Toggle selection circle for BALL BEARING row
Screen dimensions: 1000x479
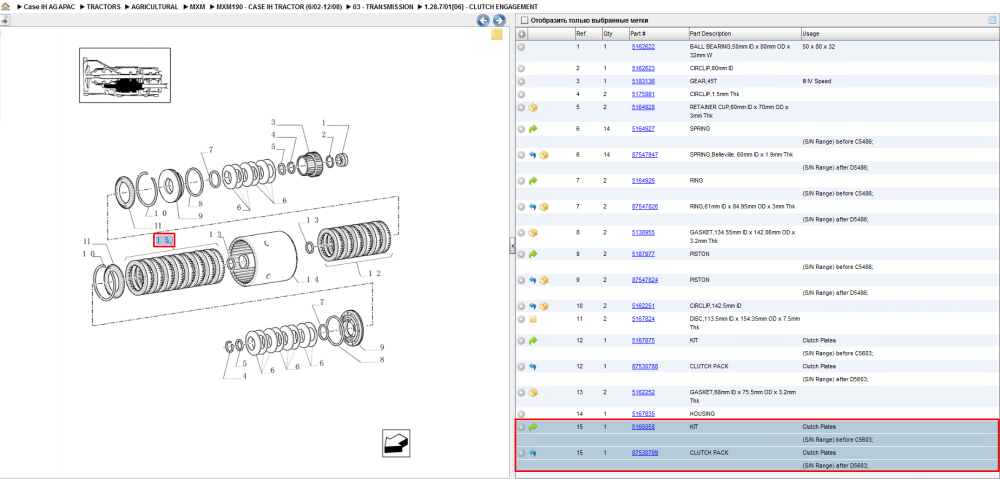pos(521,47)
